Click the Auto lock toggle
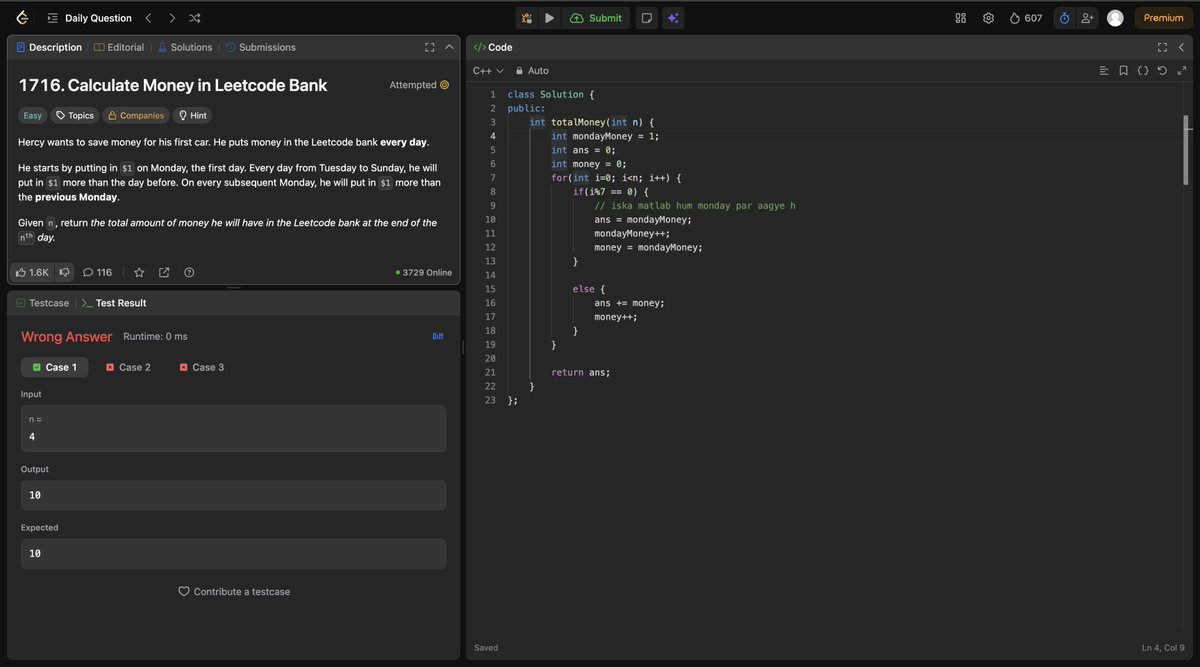This screenshot has width=1200, height=667. pyautogui.click(x=532, y=71)
